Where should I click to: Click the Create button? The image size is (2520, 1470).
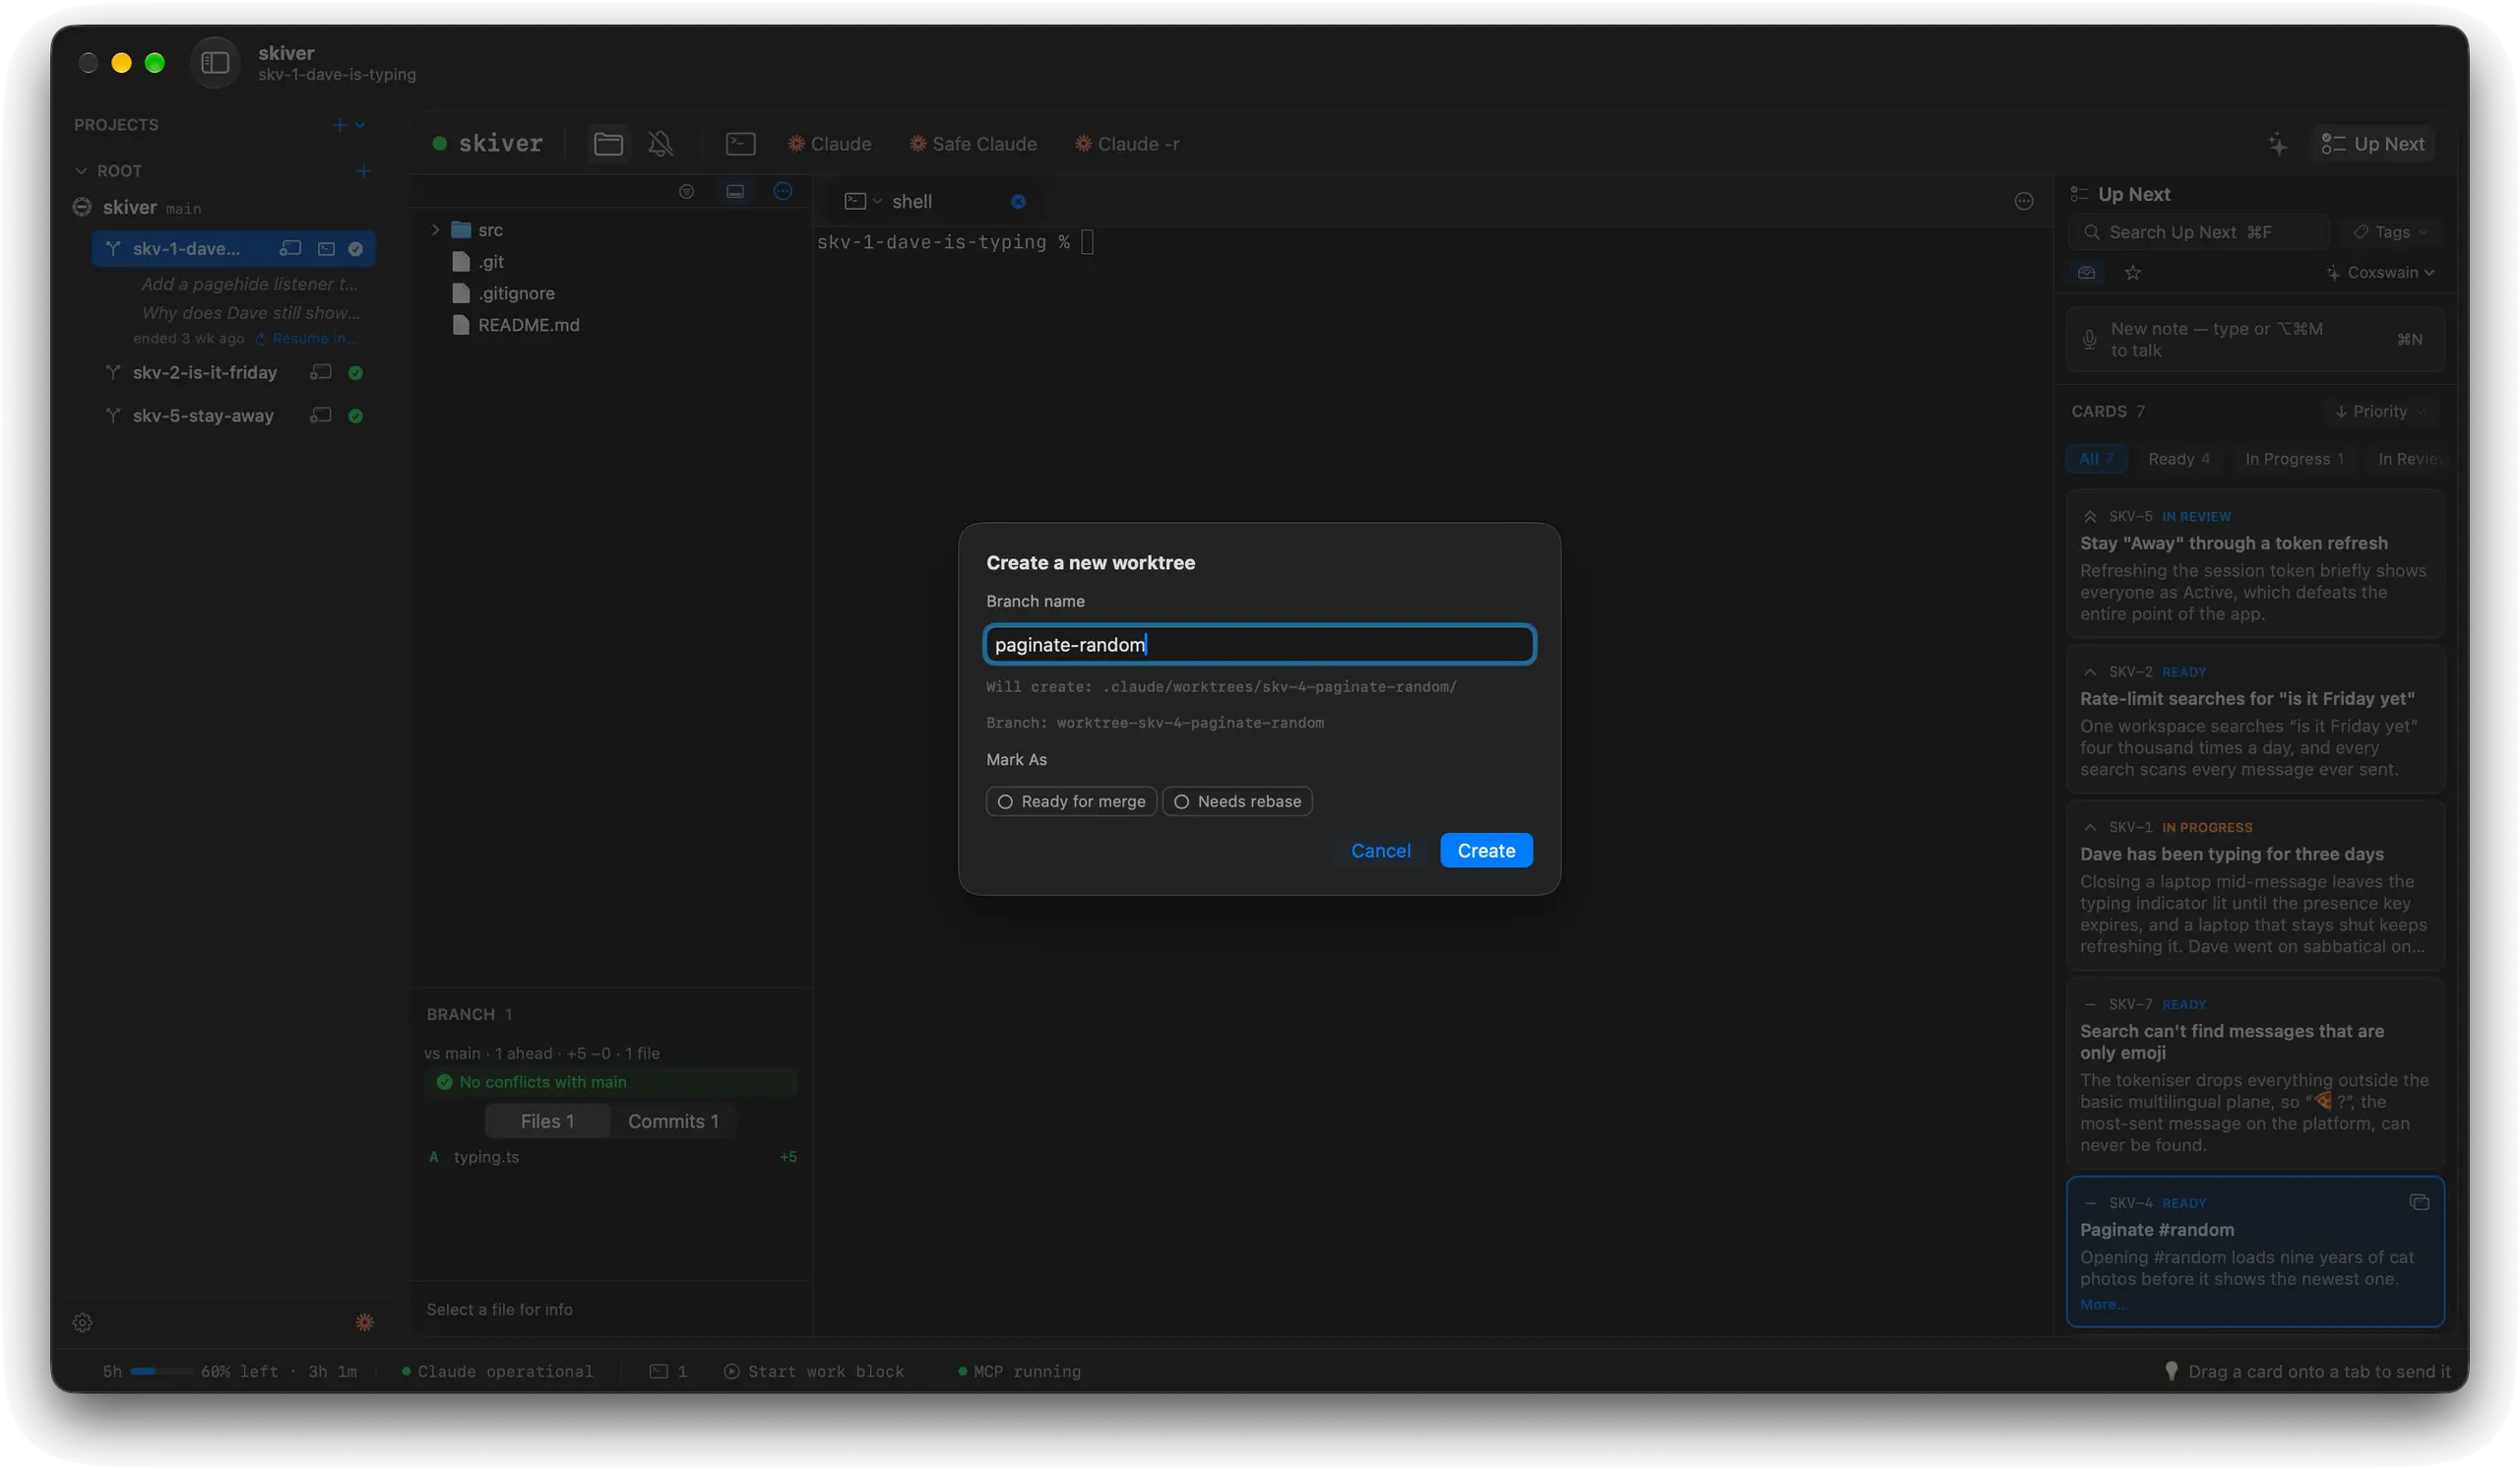(1486, 850)
